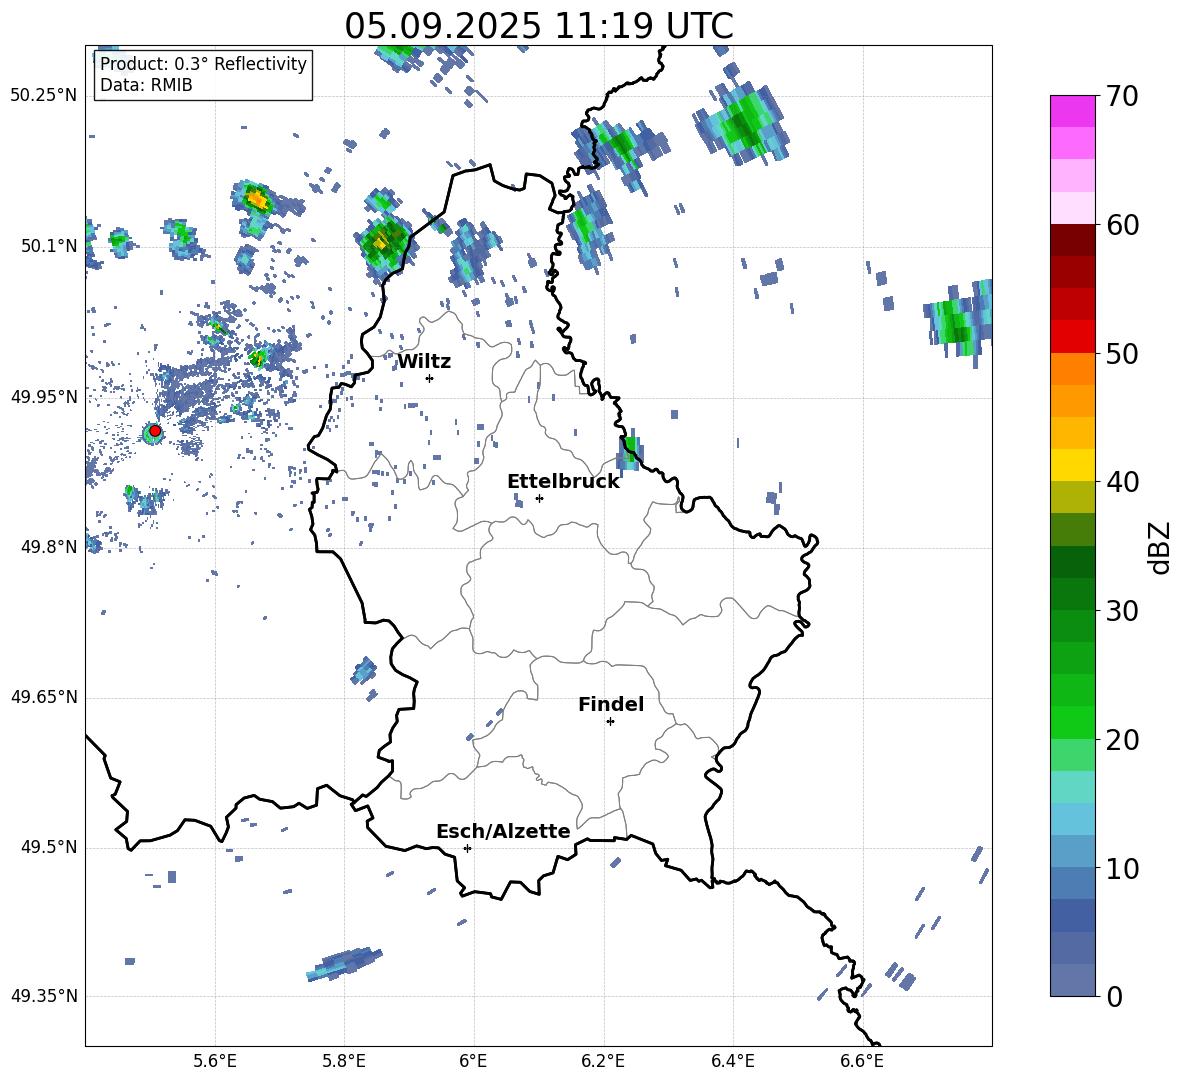
Task: Pick the grey-blue swatch just above 0 dBZ
Action: [1072, 980]
